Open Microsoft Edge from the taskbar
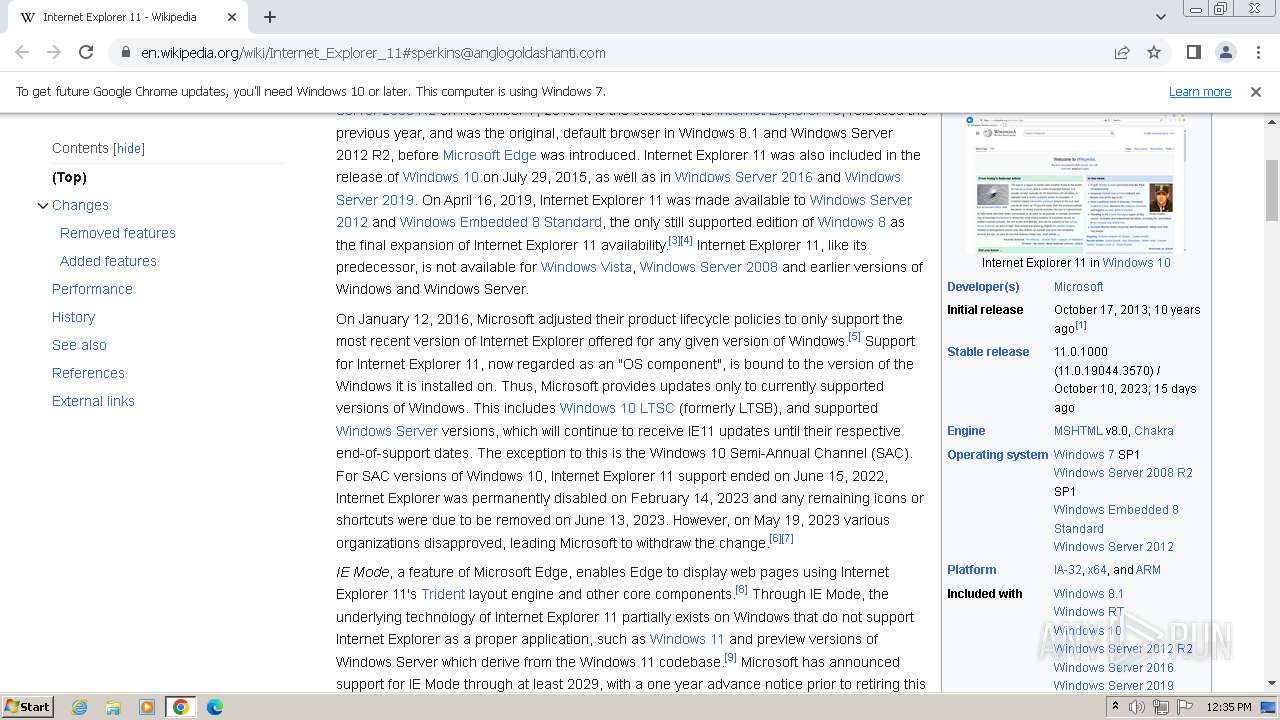 pyautogui.click(x=215, y=707)
